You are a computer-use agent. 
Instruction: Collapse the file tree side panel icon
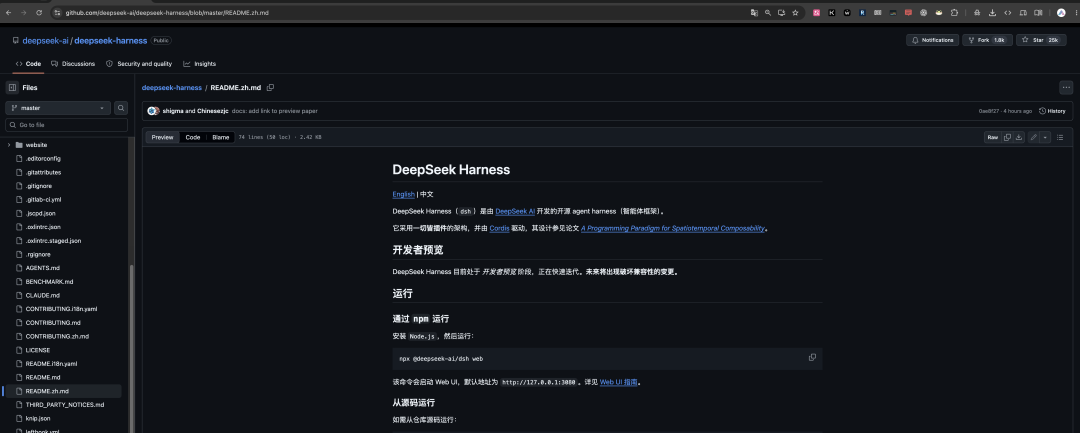[x=12, y=87]
